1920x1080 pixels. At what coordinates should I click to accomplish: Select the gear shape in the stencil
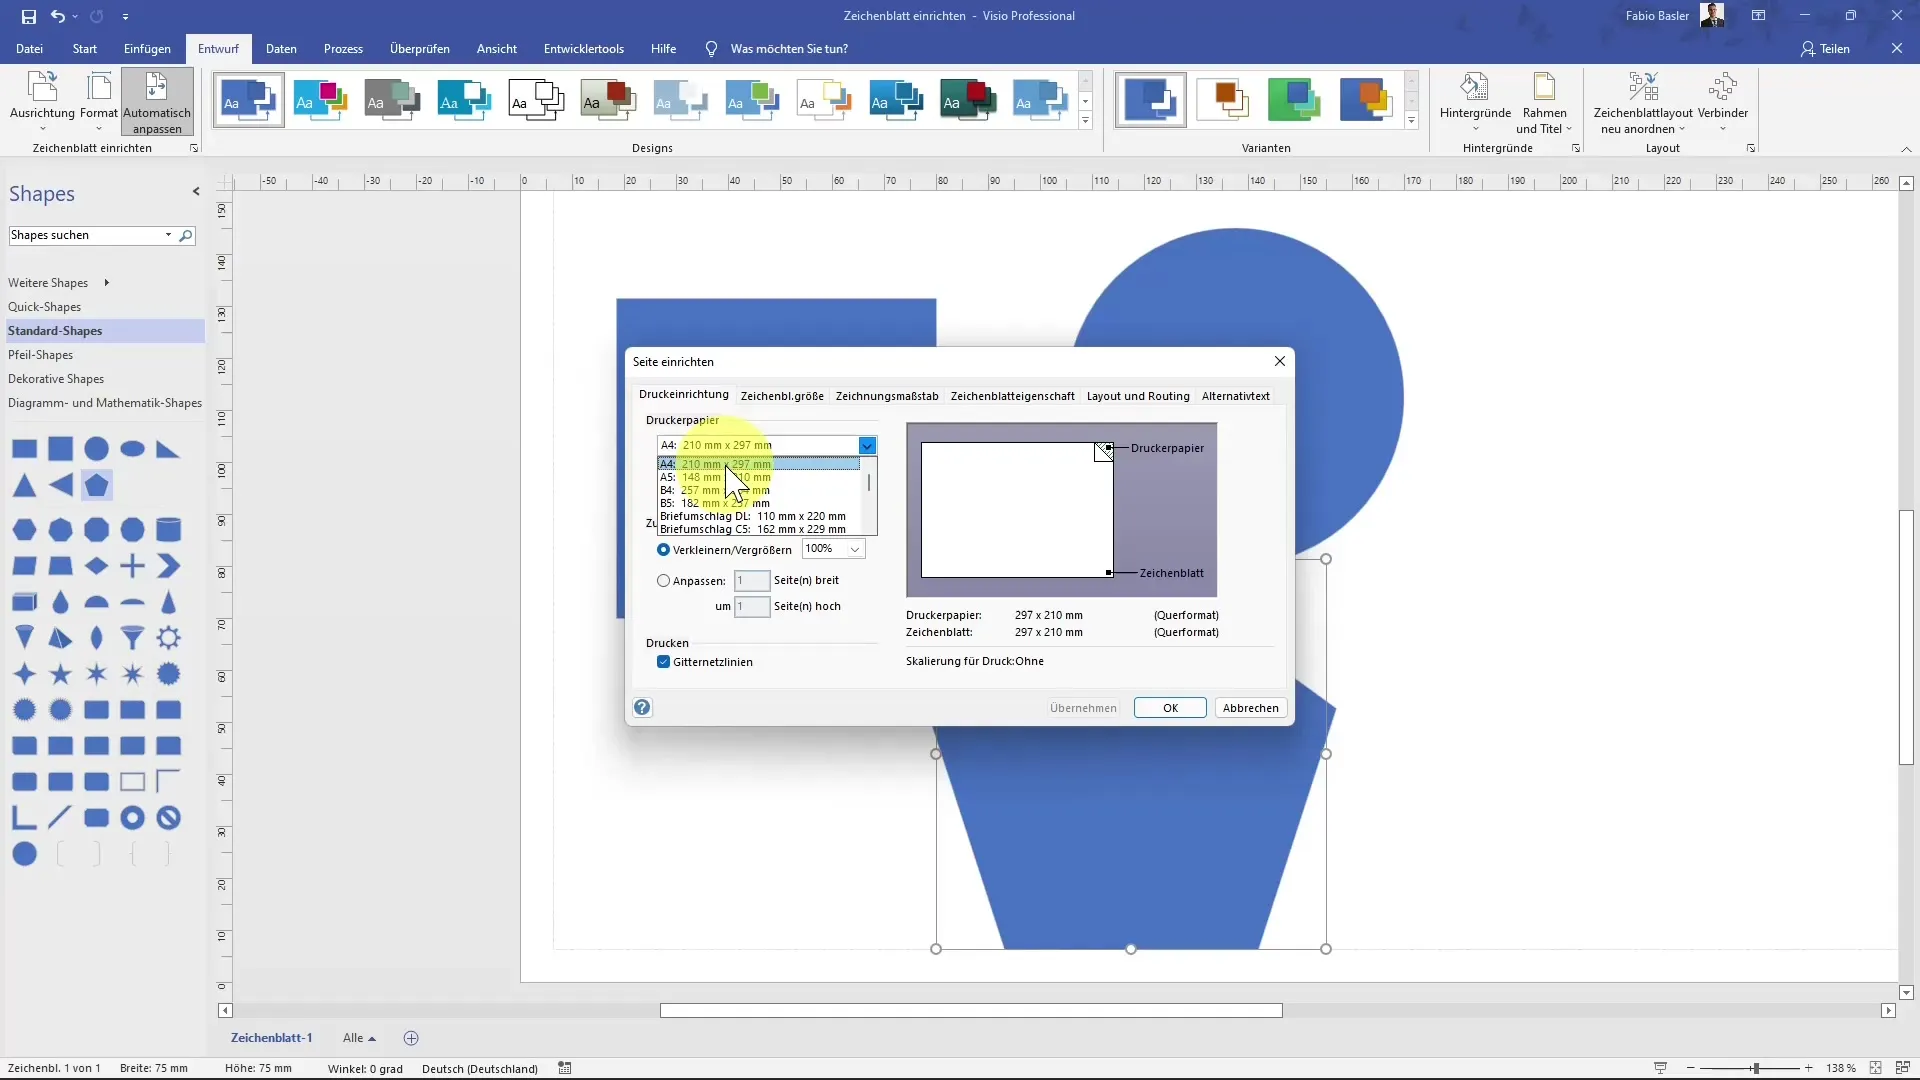pos(169,638)
